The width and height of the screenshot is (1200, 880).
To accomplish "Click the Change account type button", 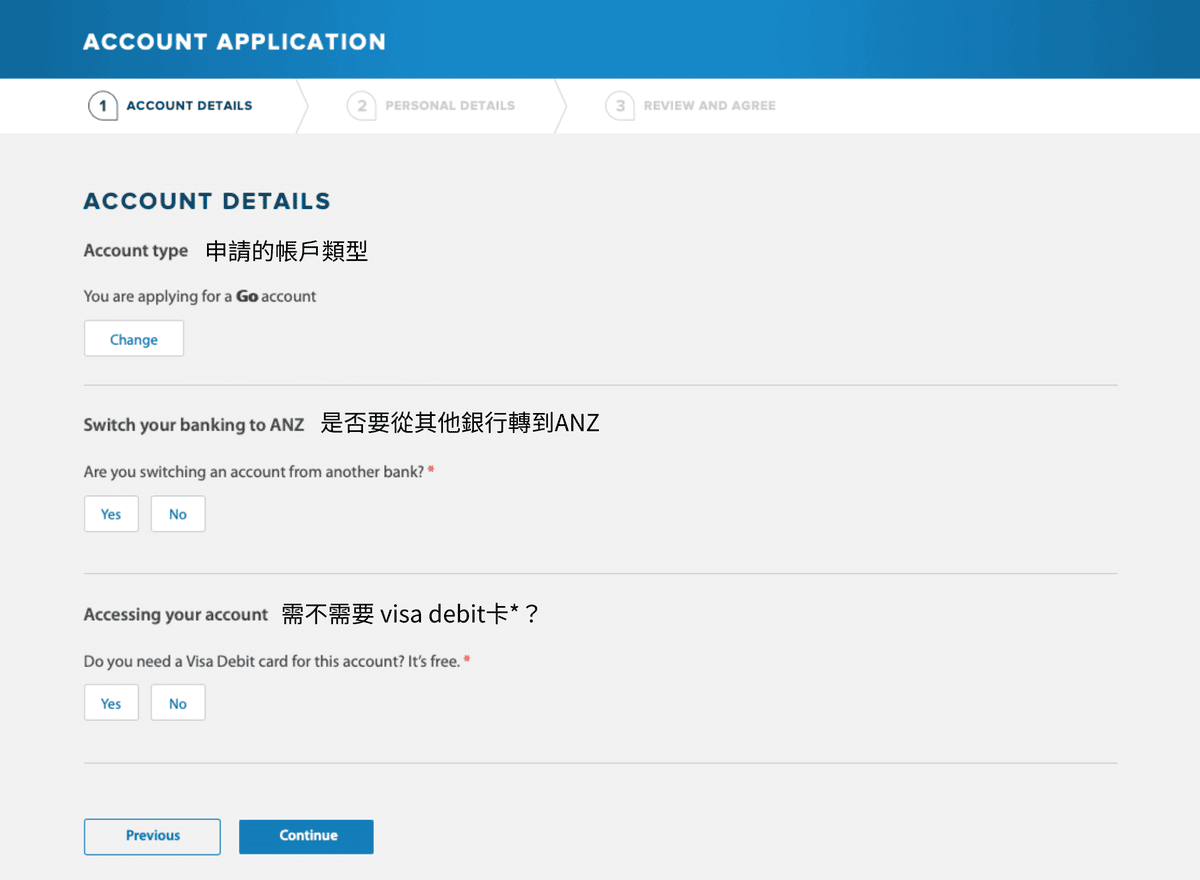I will coord(134,339).
